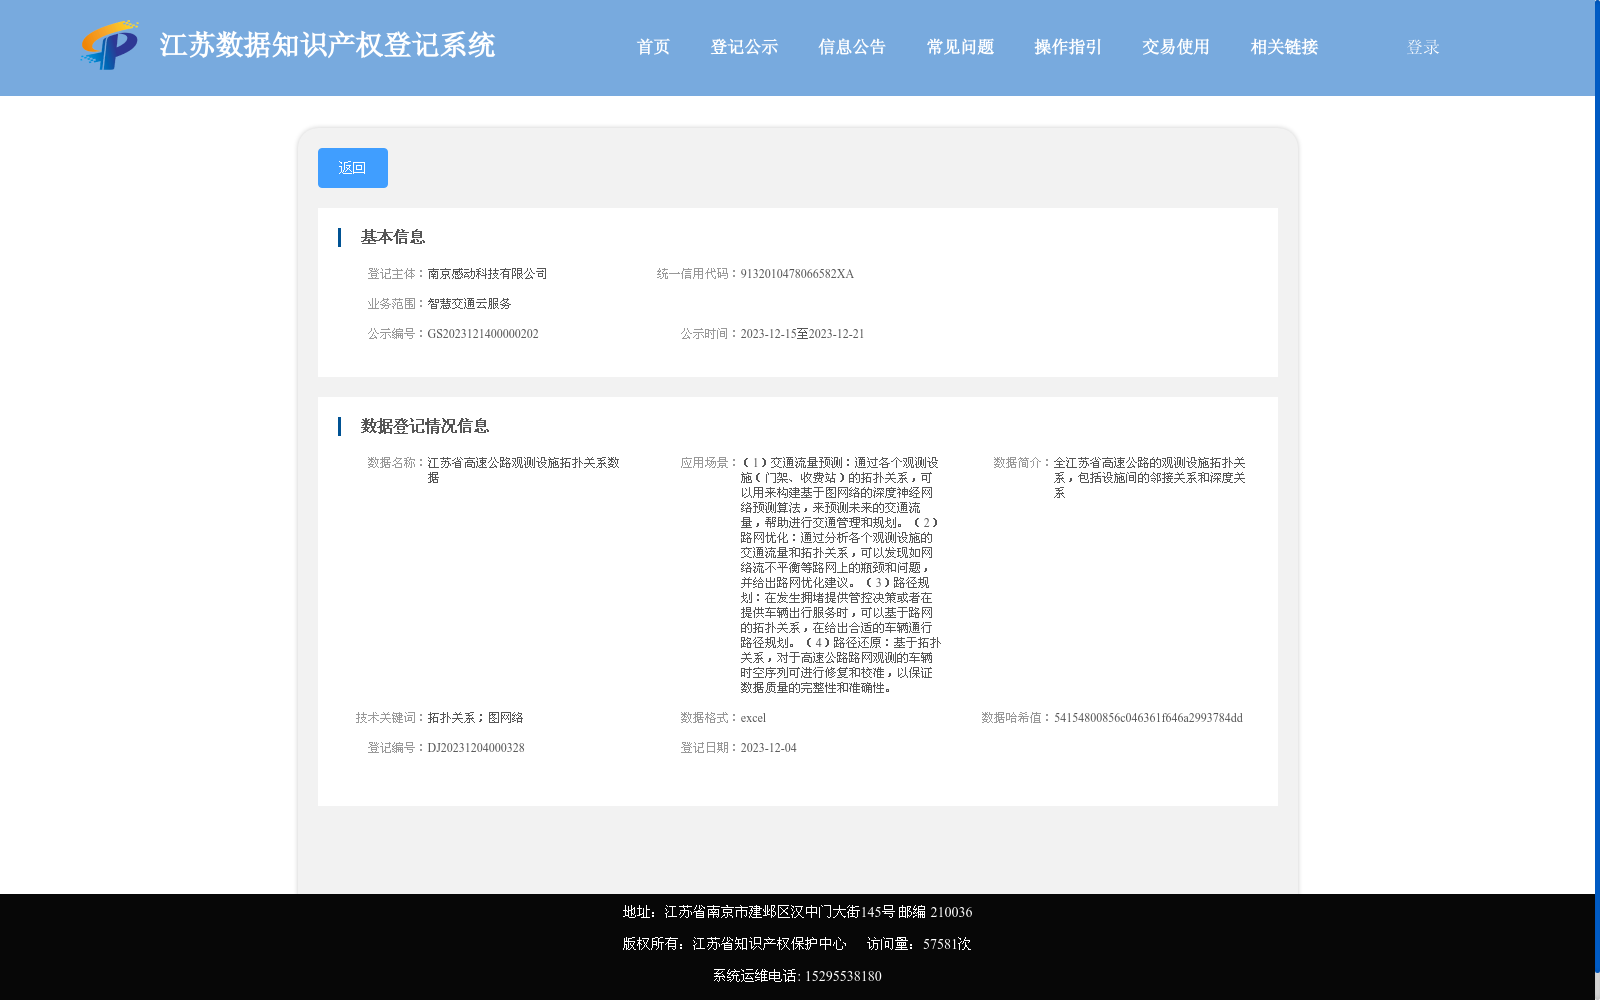Open the 常见问题 menu item
Viewport: 1600px width, 1000px height.
pyautogui.click(x=960, y=47)
